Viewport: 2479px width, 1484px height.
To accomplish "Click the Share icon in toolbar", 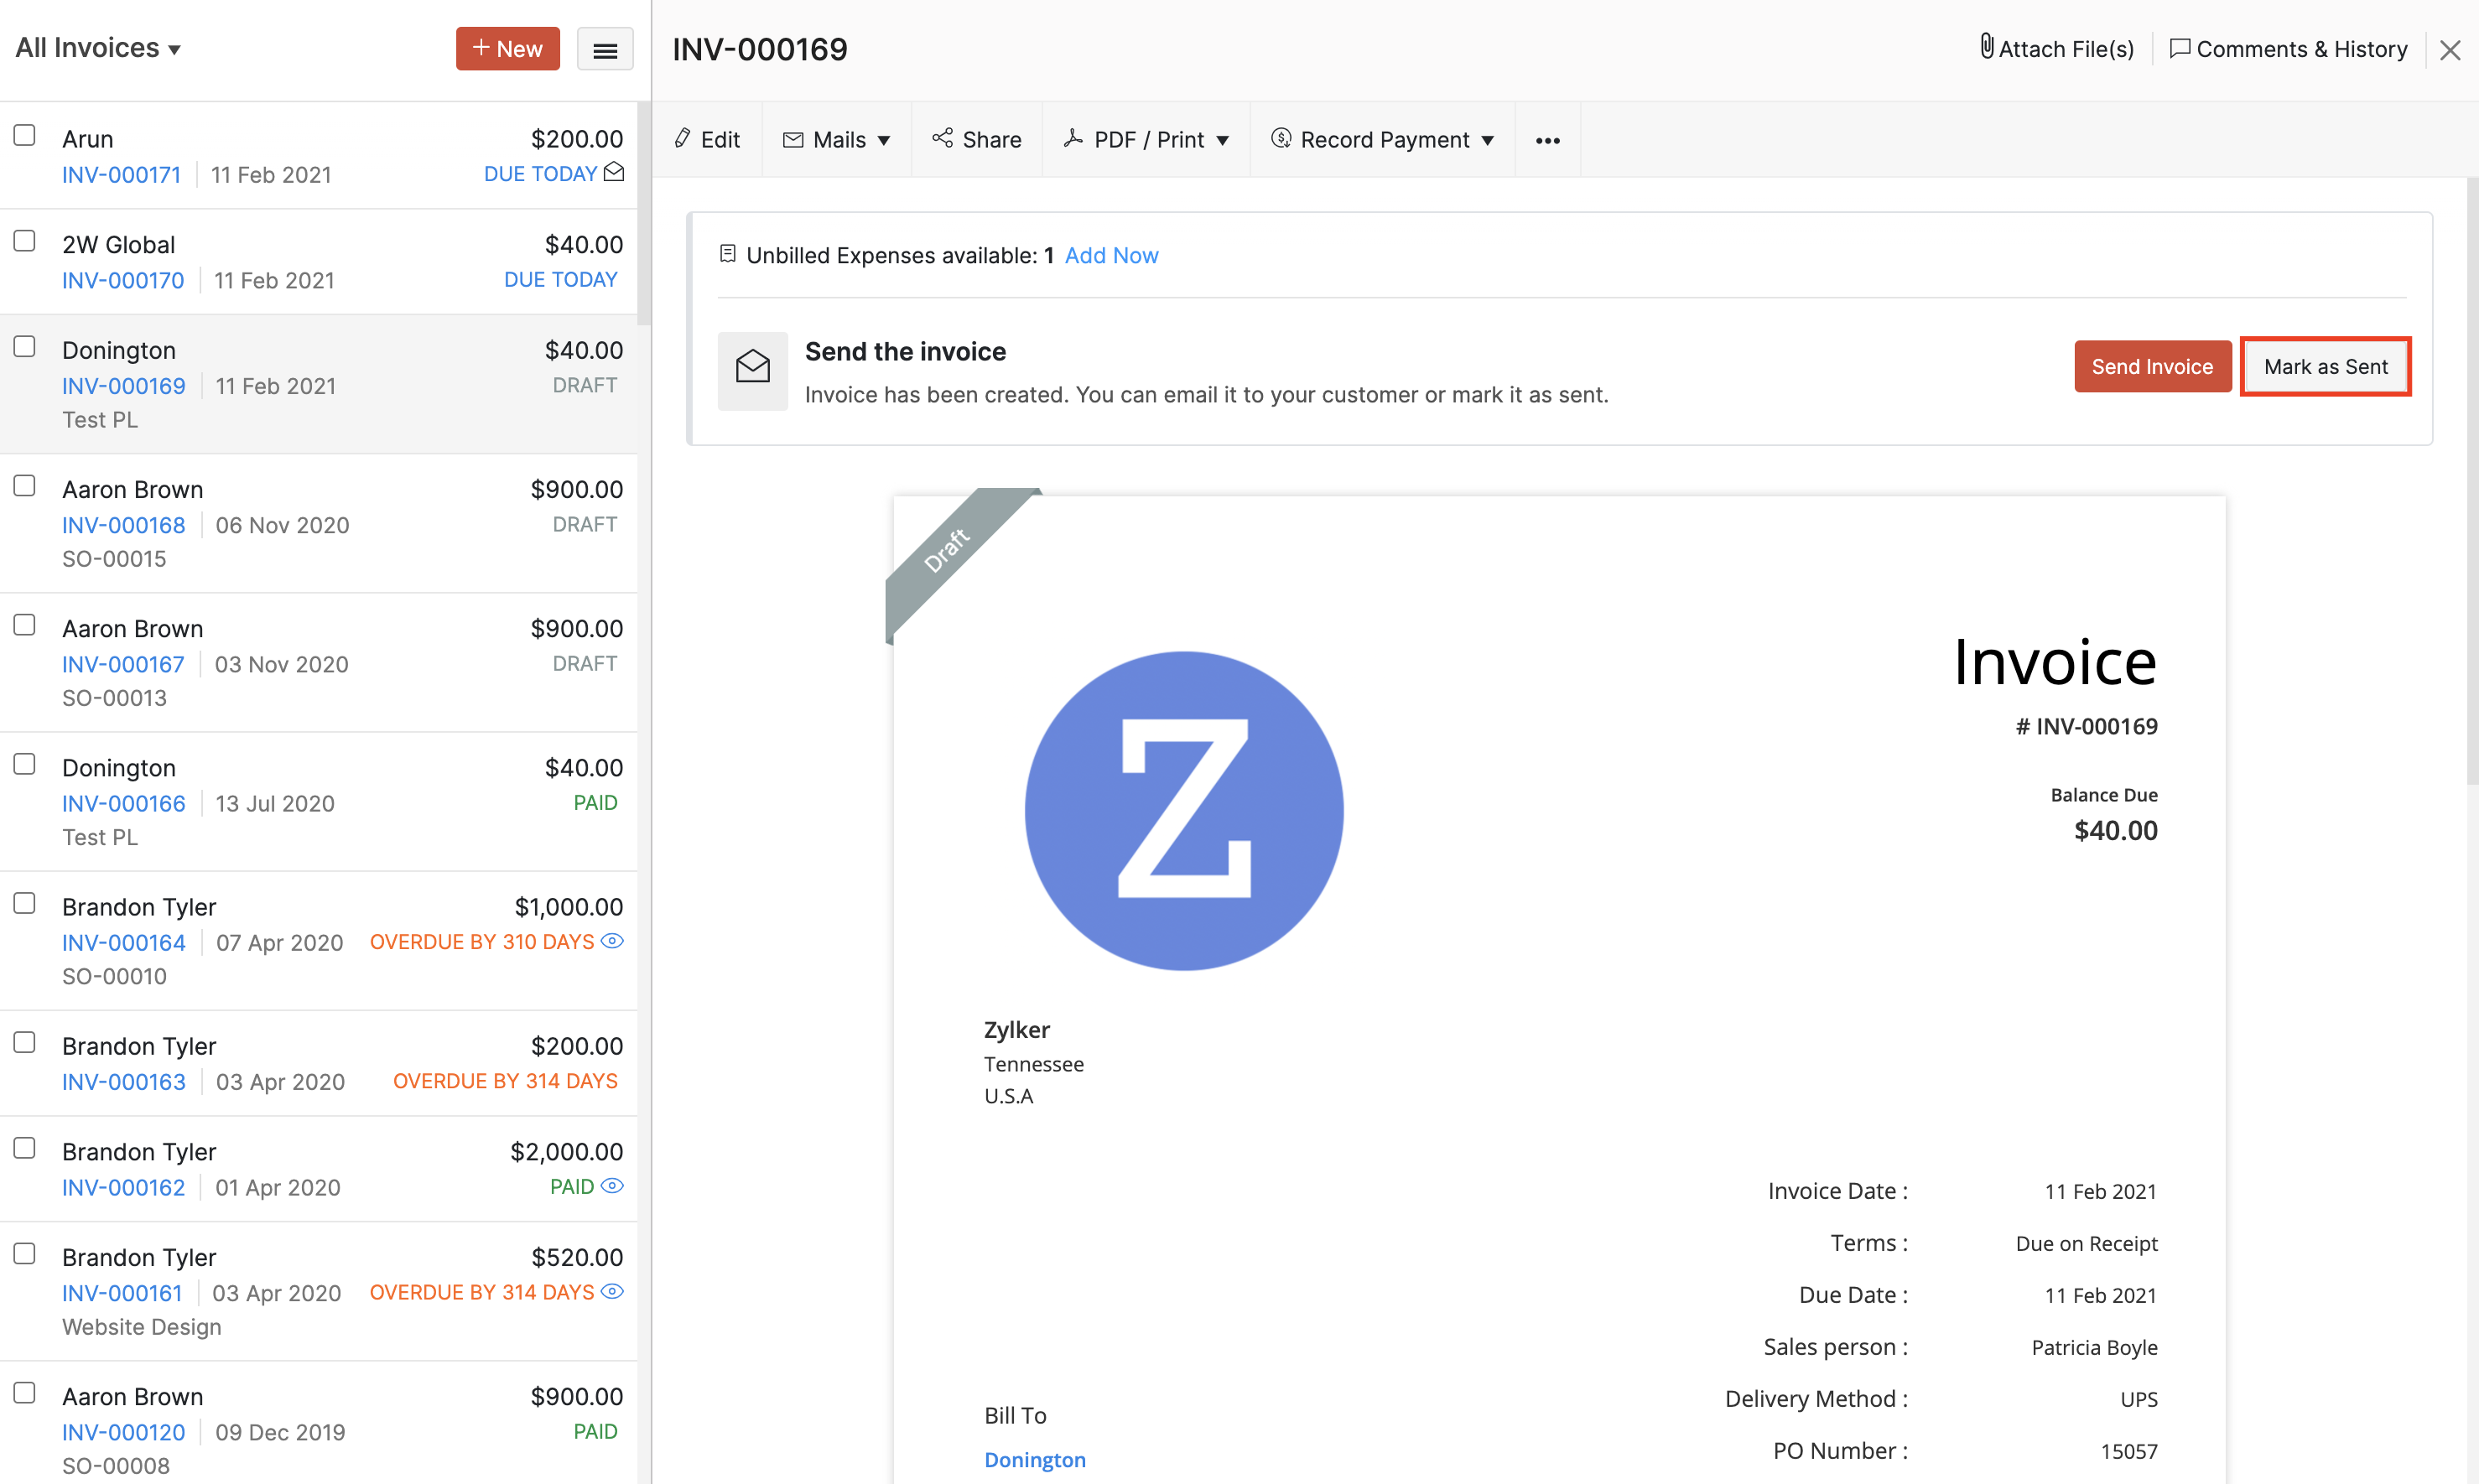I will click(x=942, y=138).
